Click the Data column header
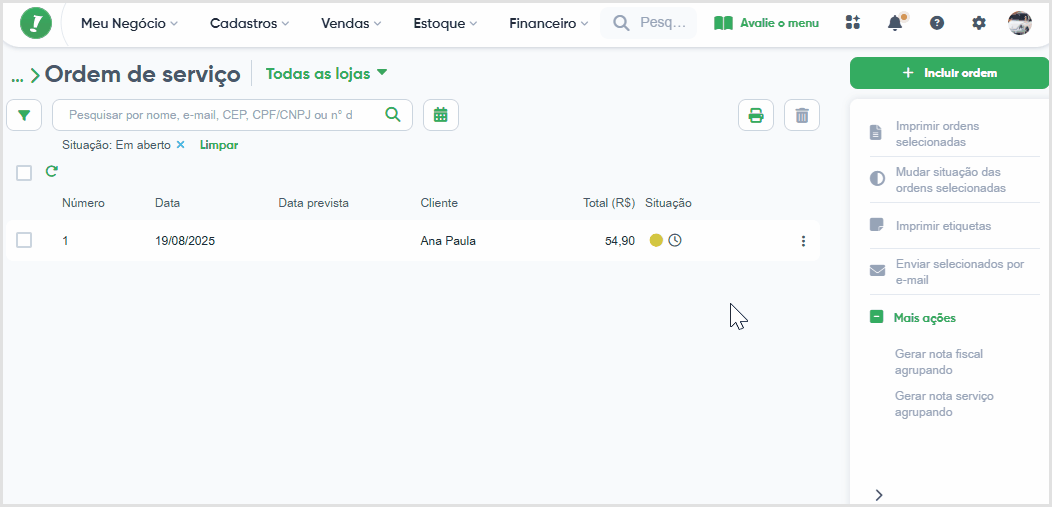 tap(167, 203)
